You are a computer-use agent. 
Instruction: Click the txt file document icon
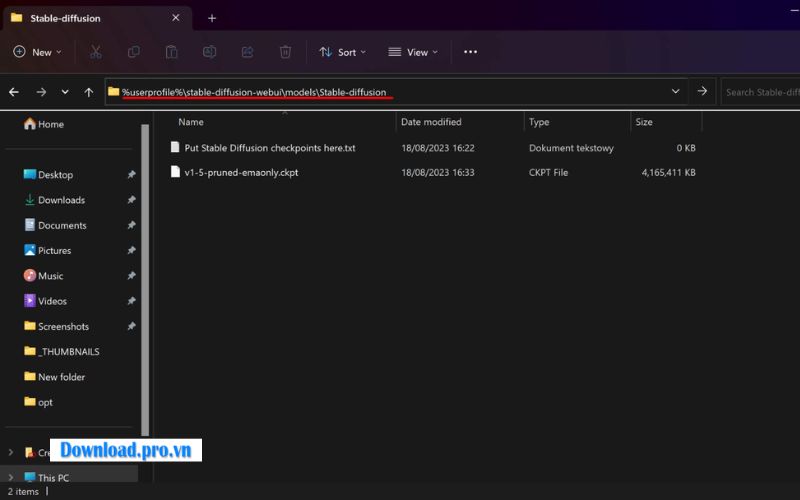(x=175, y=147)
